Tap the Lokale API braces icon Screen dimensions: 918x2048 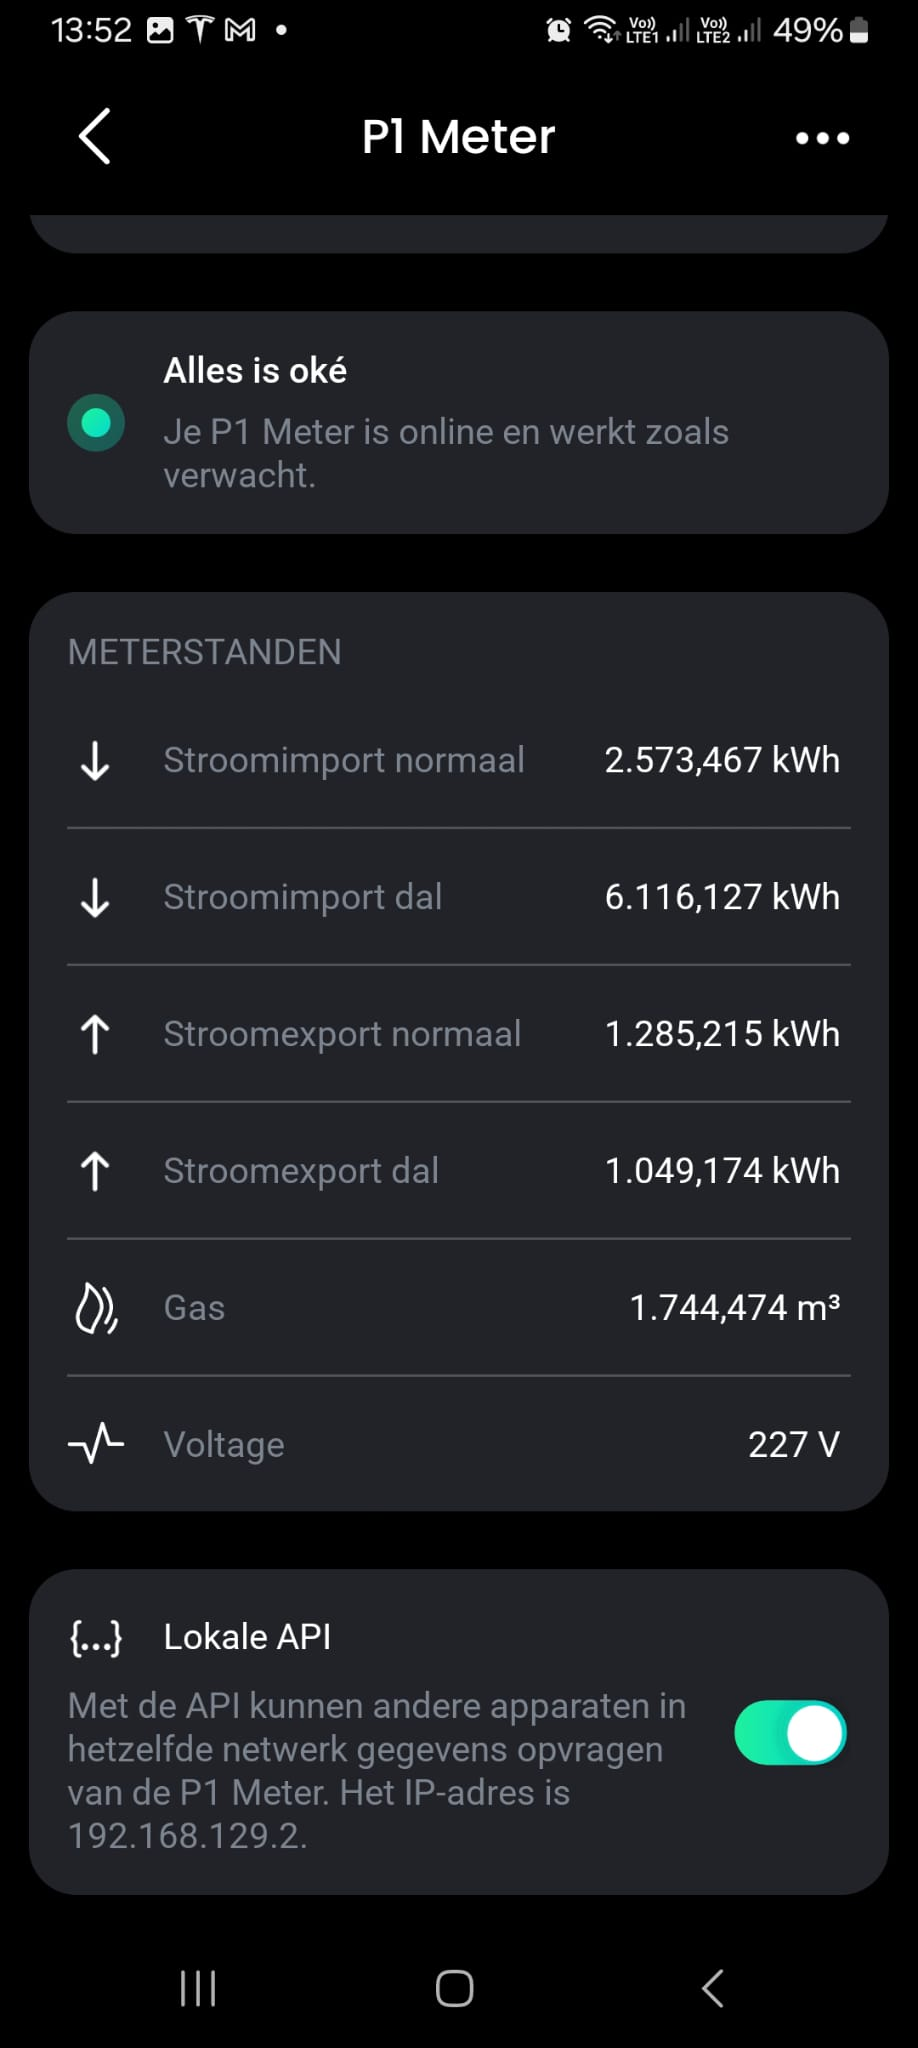pos(96,1638)
